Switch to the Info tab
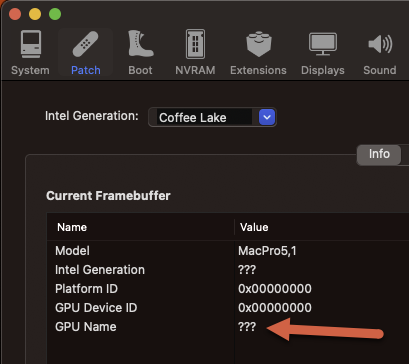The width and height of the screenshot is (409, 364). 379,154
